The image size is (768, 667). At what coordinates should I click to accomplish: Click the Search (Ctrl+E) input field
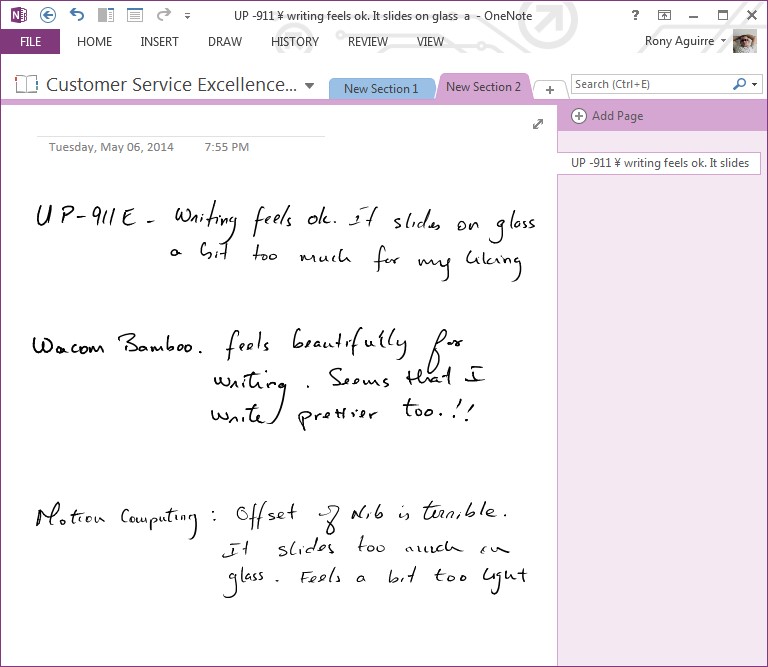tap(650, 84)
